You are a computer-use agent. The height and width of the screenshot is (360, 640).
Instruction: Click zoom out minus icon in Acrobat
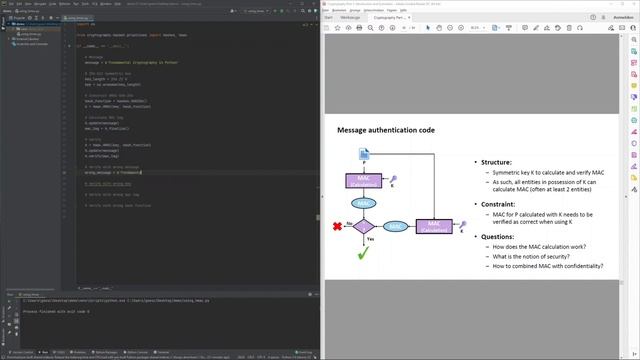pyautogui.click(x=450, y=28)
